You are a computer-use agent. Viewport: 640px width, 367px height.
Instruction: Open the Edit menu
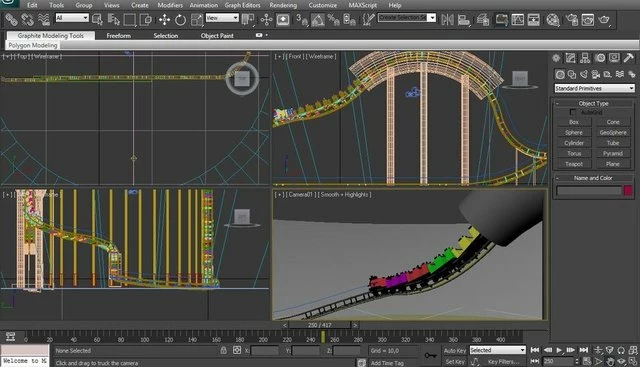pos(32,5)
